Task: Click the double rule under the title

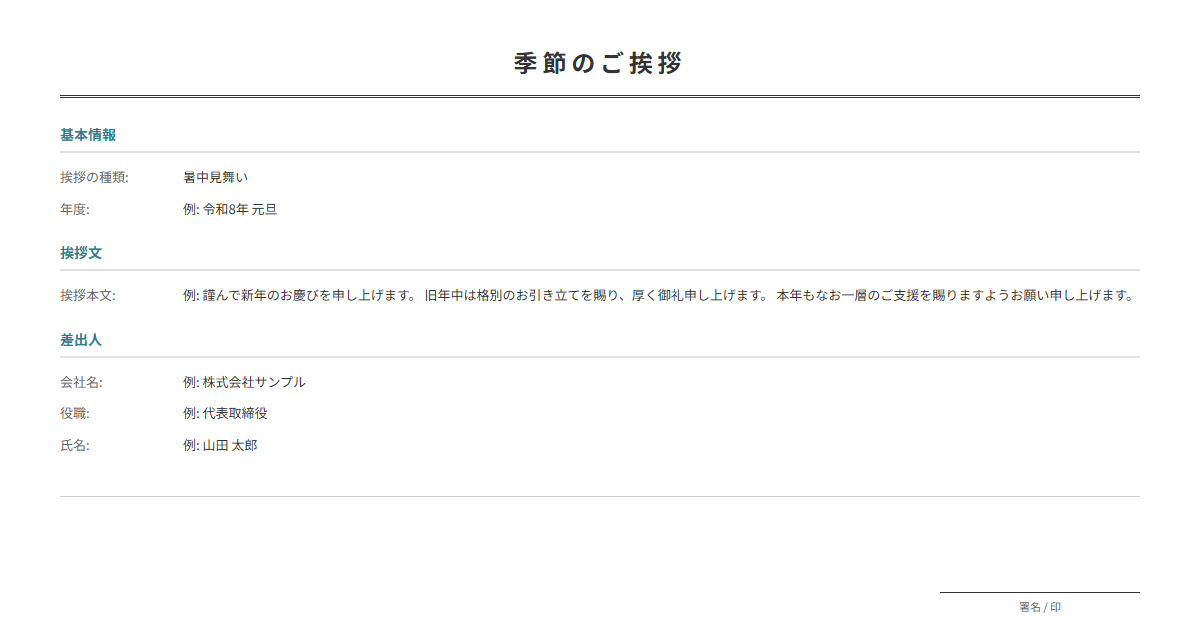Action: 600,96
